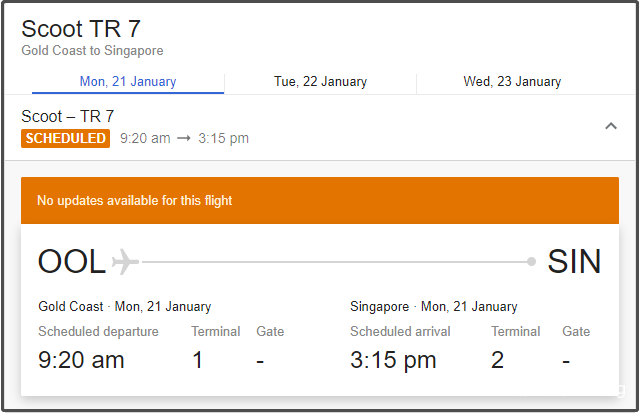Click the orange SCHEDULED status badge
This screenshot has width=640, height=413.
pyautogui.click(x=65, y=138)
